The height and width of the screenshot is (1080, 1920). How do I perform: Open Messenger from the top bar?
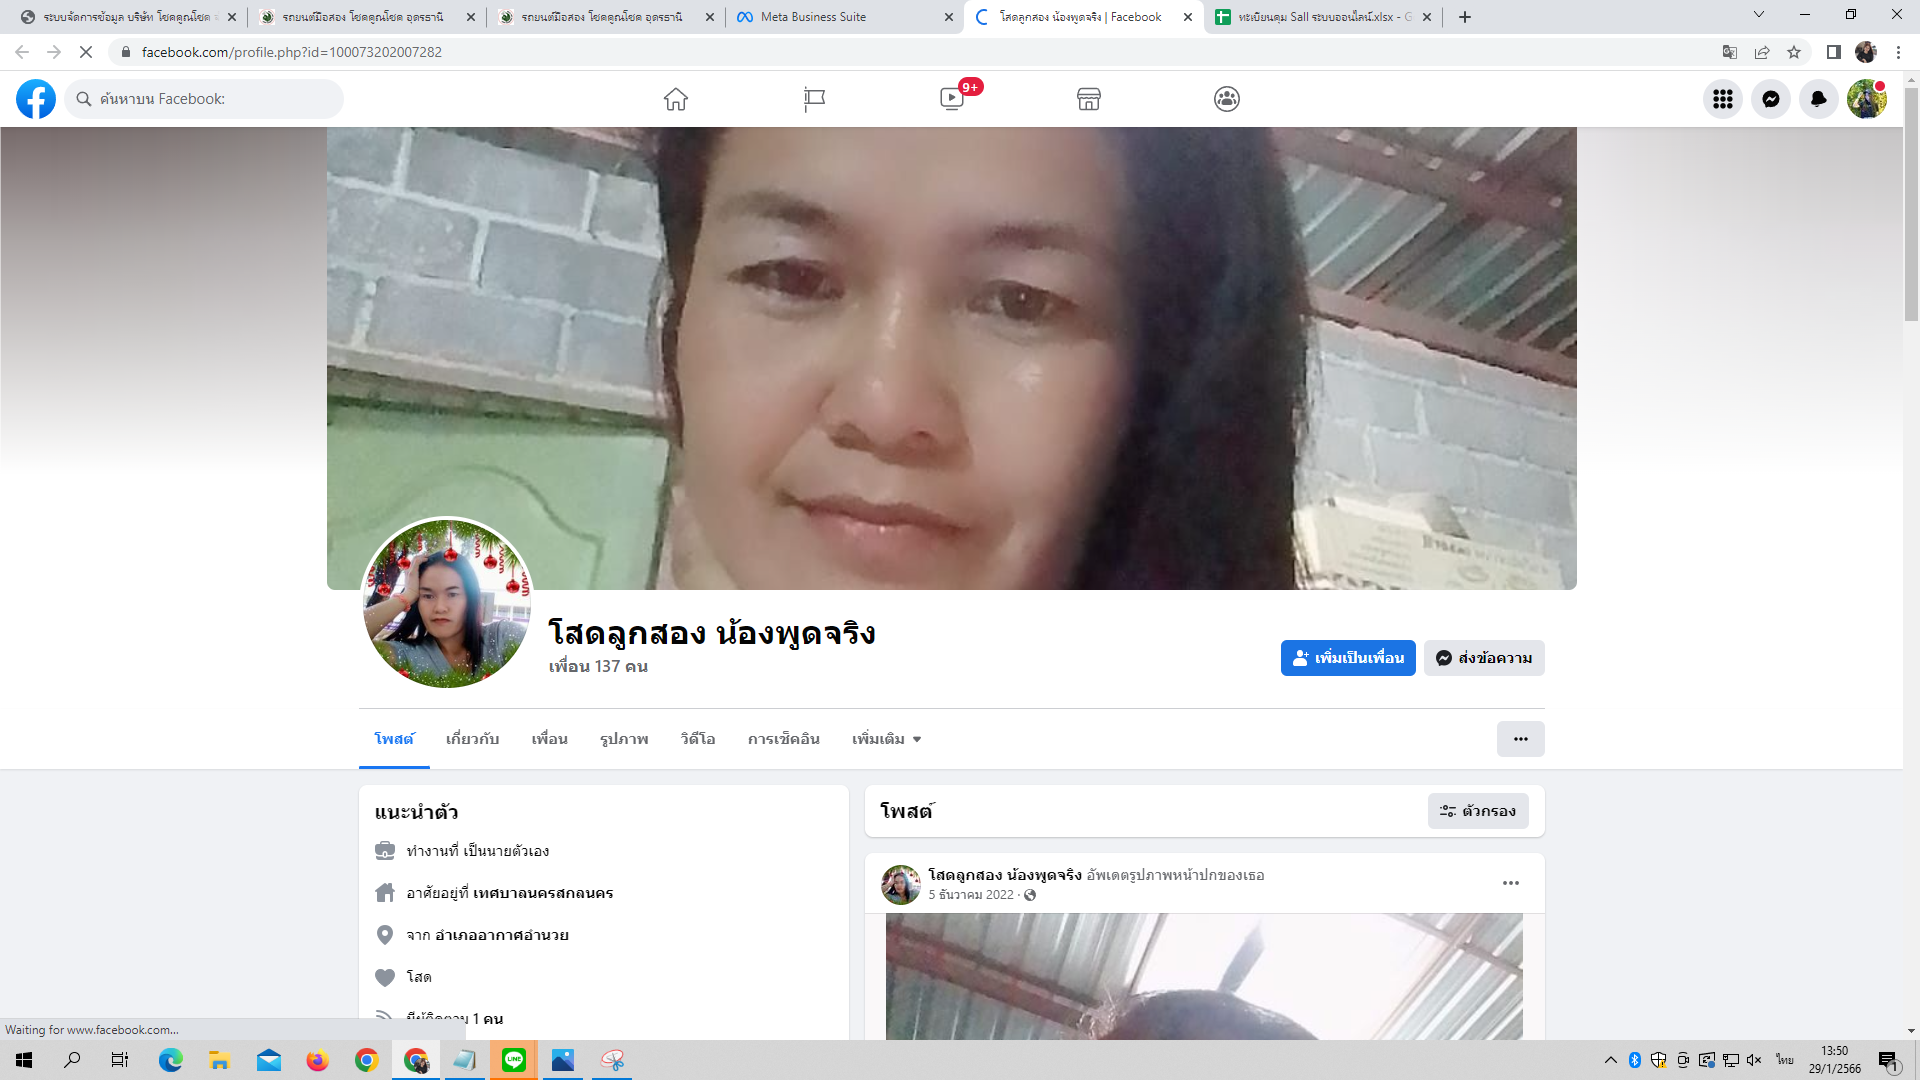1770,99
